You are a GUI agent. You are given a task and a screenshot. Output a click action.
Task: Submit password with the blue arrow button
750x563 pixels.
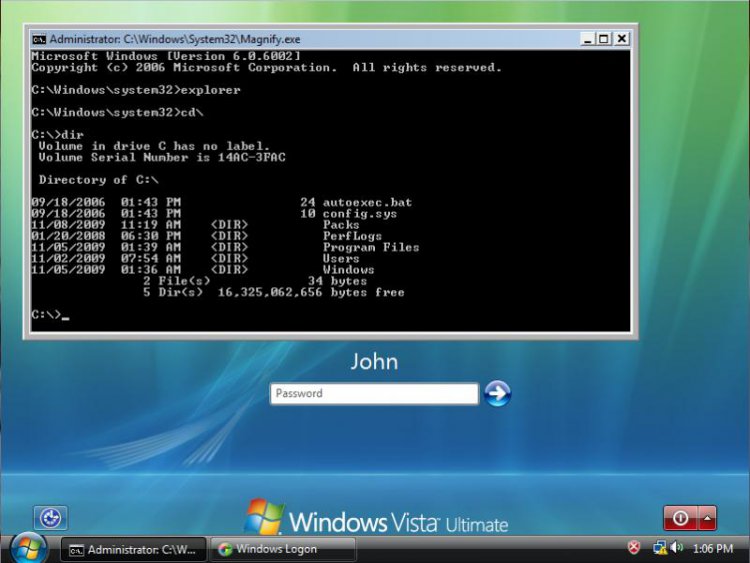coord(497,394)
